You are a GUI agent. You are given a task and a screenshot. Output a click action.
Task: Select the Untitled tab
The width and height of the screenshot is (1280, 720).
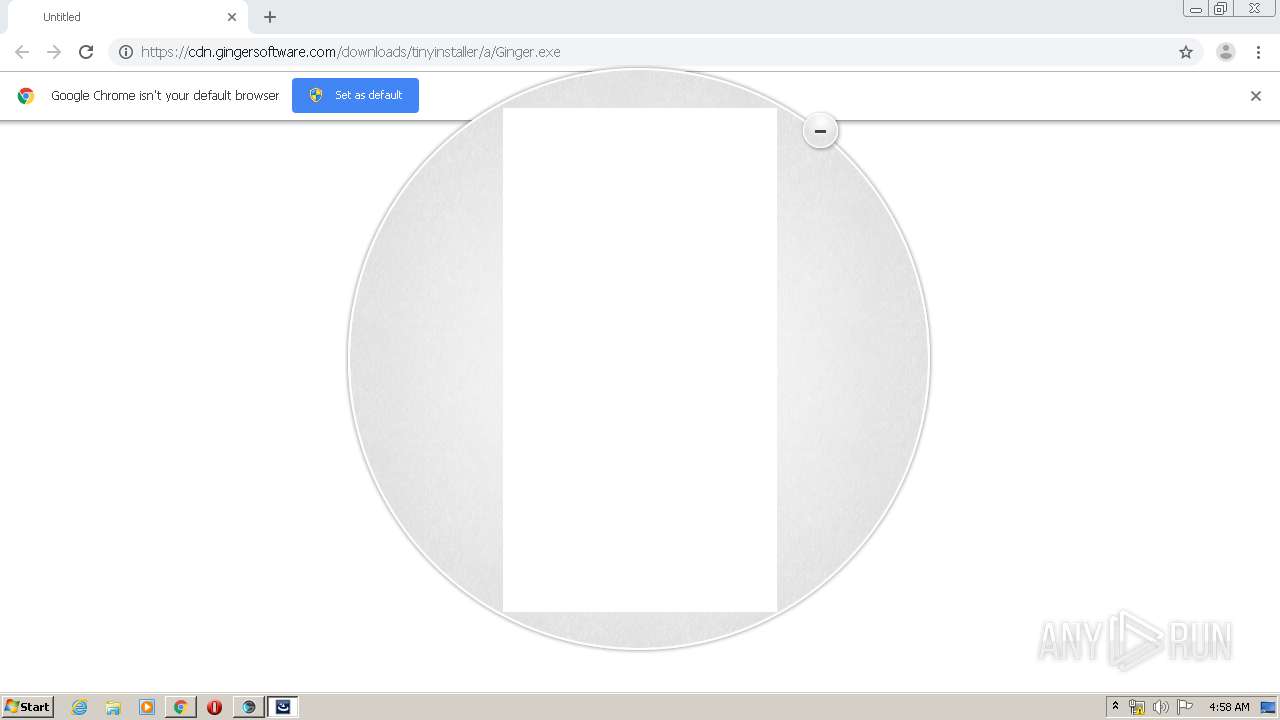(126, 17)
